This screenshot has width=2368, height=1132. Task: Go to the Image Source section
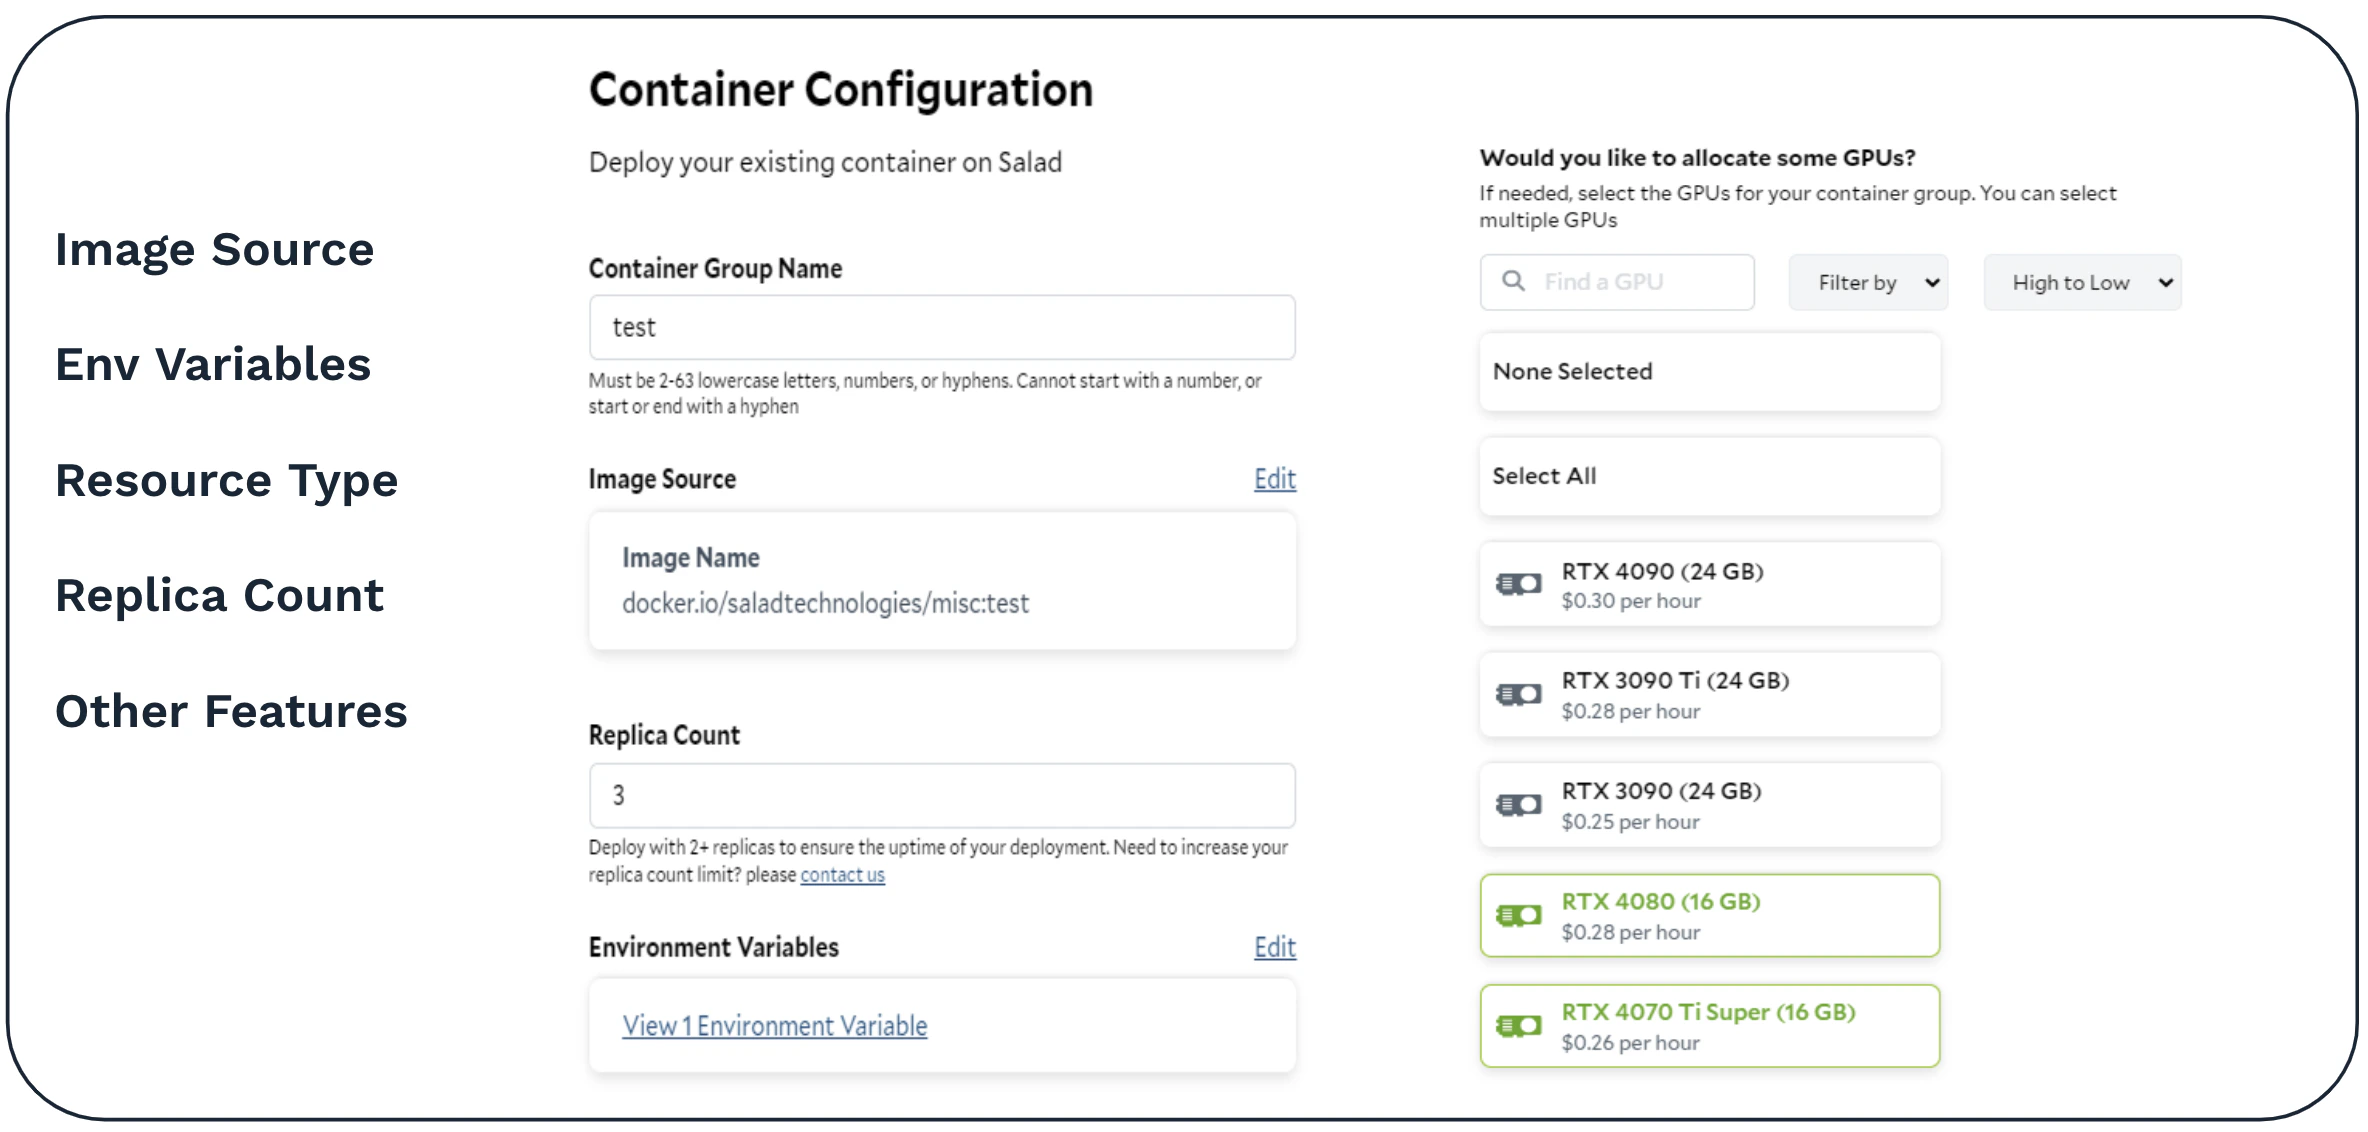click(x=214, y=249)
